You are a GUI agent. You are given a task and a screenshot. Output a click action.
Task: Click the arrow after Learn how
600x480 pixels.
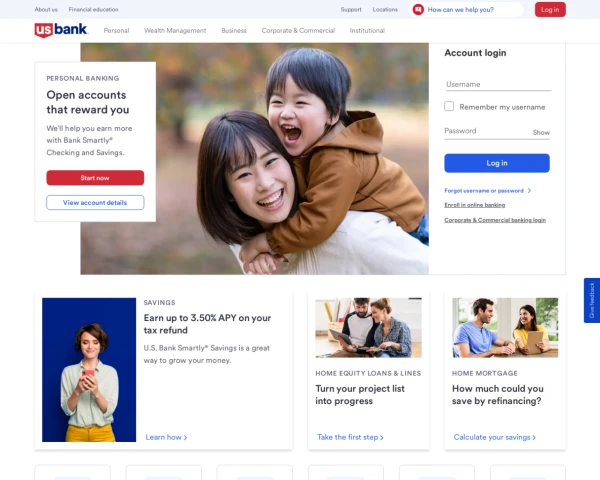(186, 438)
